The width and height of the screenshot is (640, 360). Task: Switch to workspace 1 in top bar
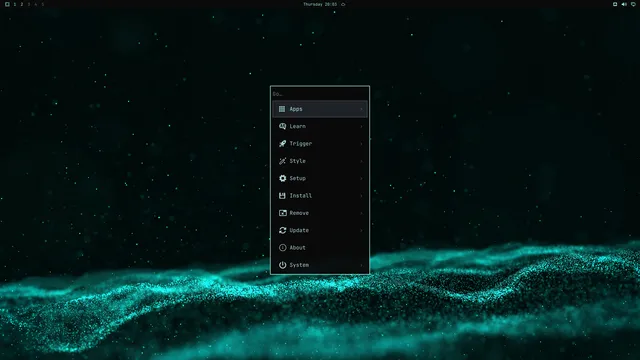click(15, 4)
